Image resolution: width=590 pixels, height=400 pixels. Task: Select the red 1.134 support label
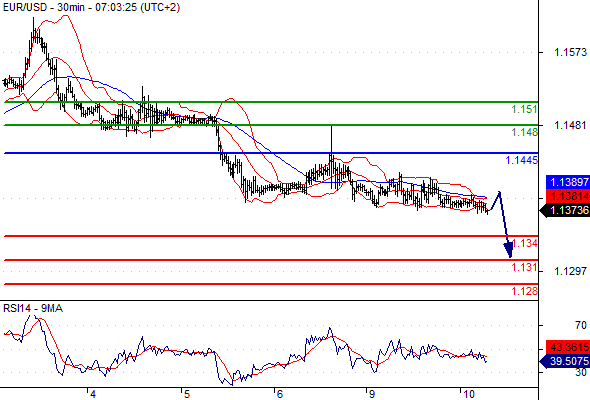[x=525, y=243]
